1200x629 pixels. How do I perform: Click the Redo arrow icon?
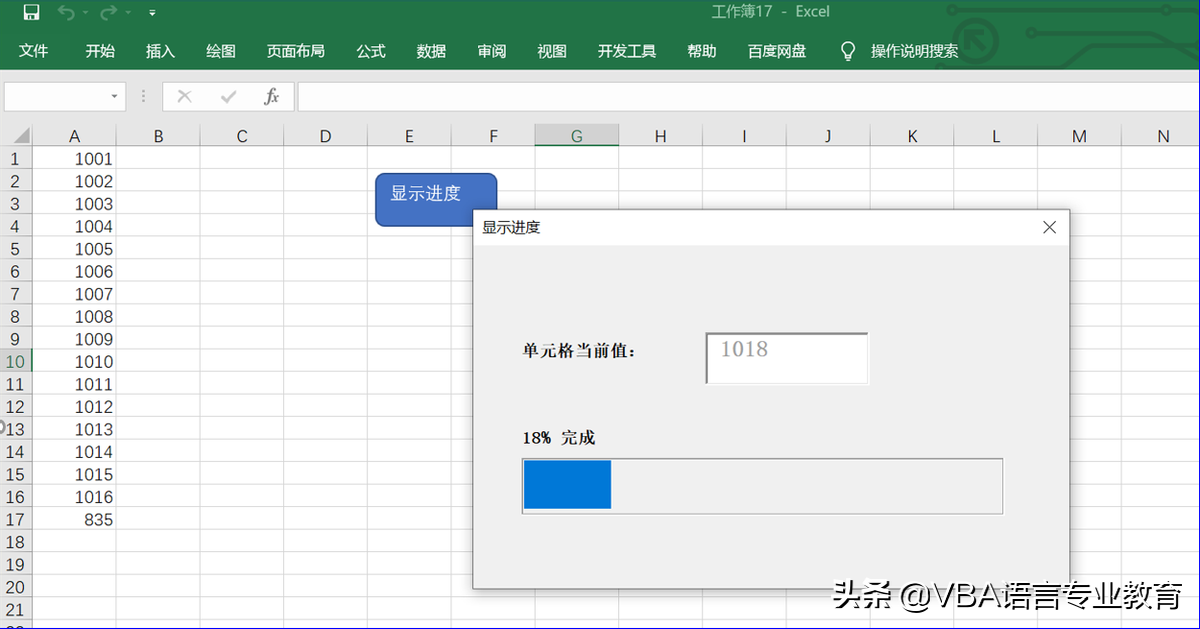[x=110, y=13]
